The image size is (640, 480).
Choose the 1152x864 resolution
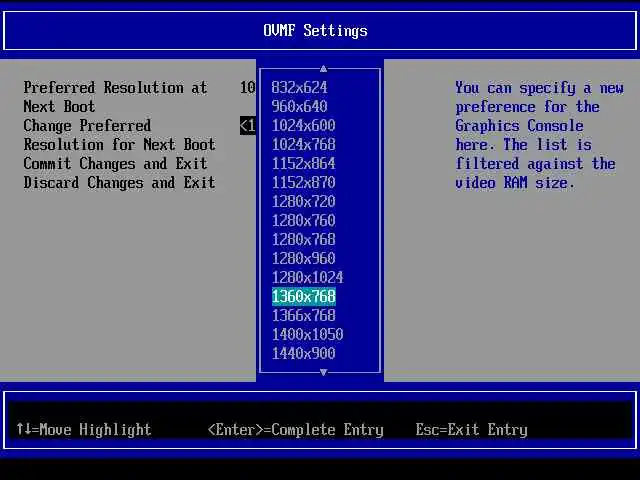(303, 164)
